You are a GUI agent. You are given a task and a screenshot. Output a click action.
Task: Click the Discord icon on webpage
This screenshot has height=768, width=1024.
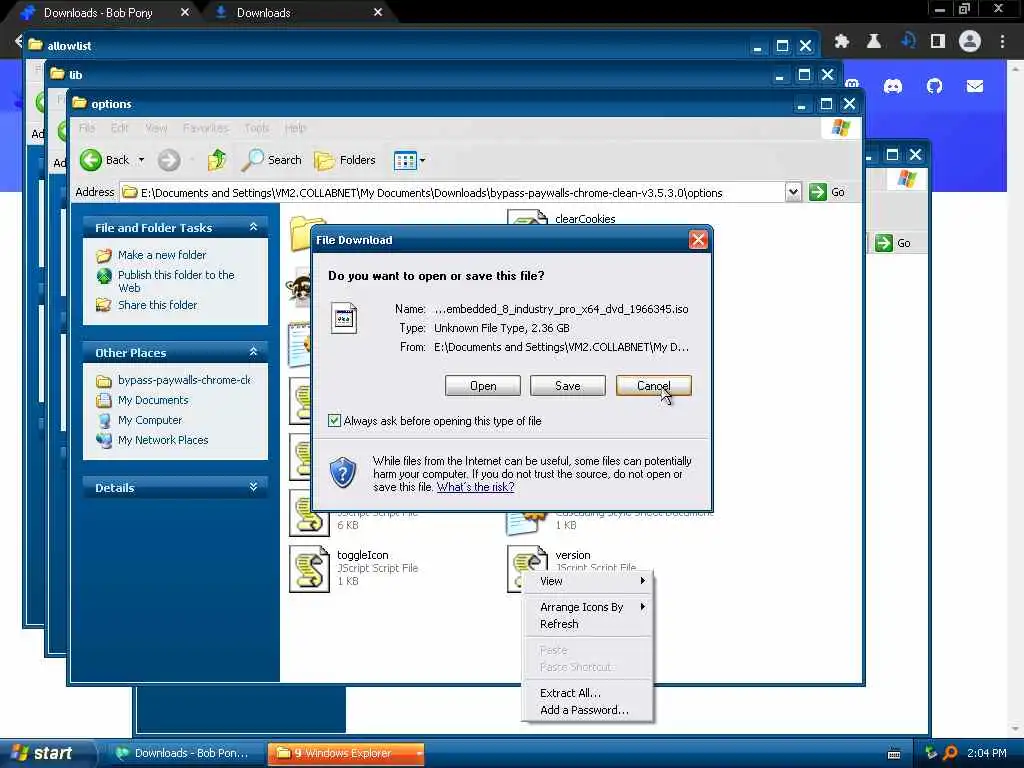pyautogui.click(x=893, y=86)
